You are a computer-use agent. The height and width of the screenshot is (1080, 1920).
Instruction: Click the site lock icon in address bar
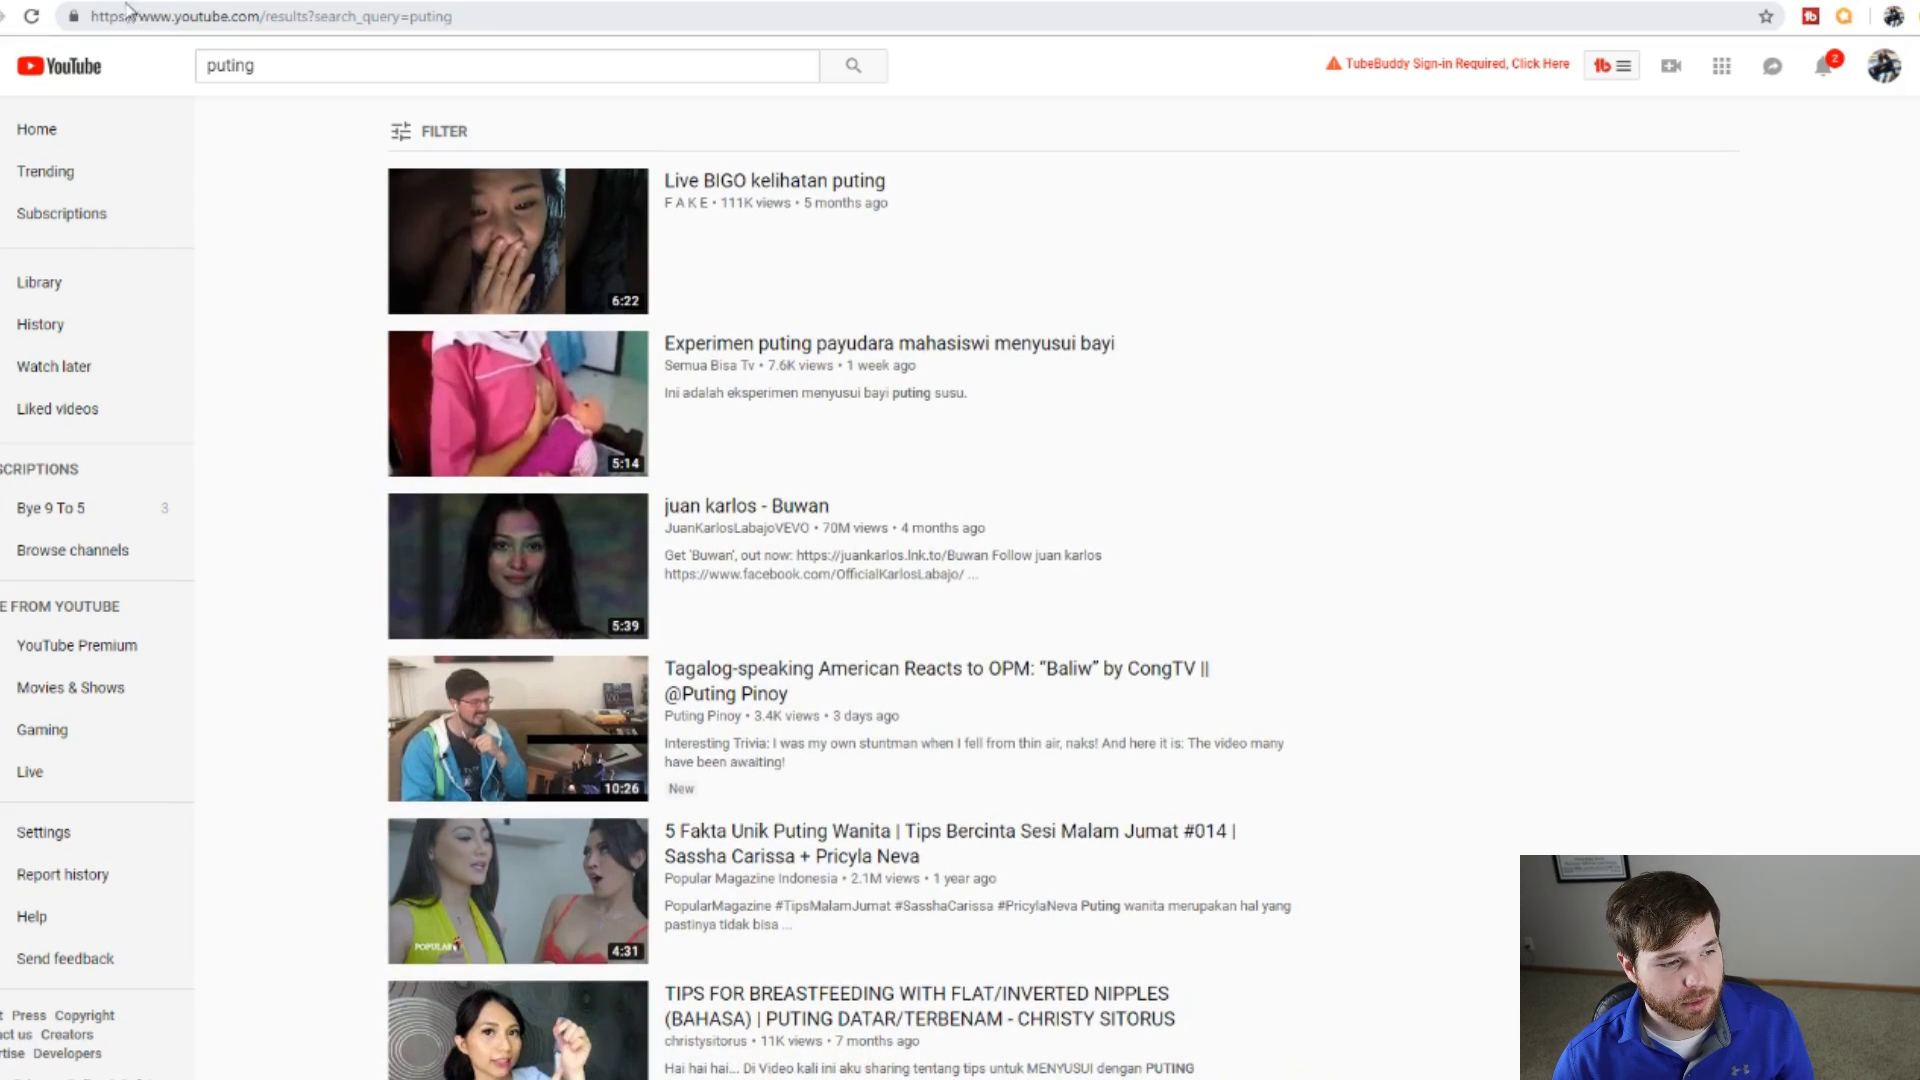coord(73,16)
